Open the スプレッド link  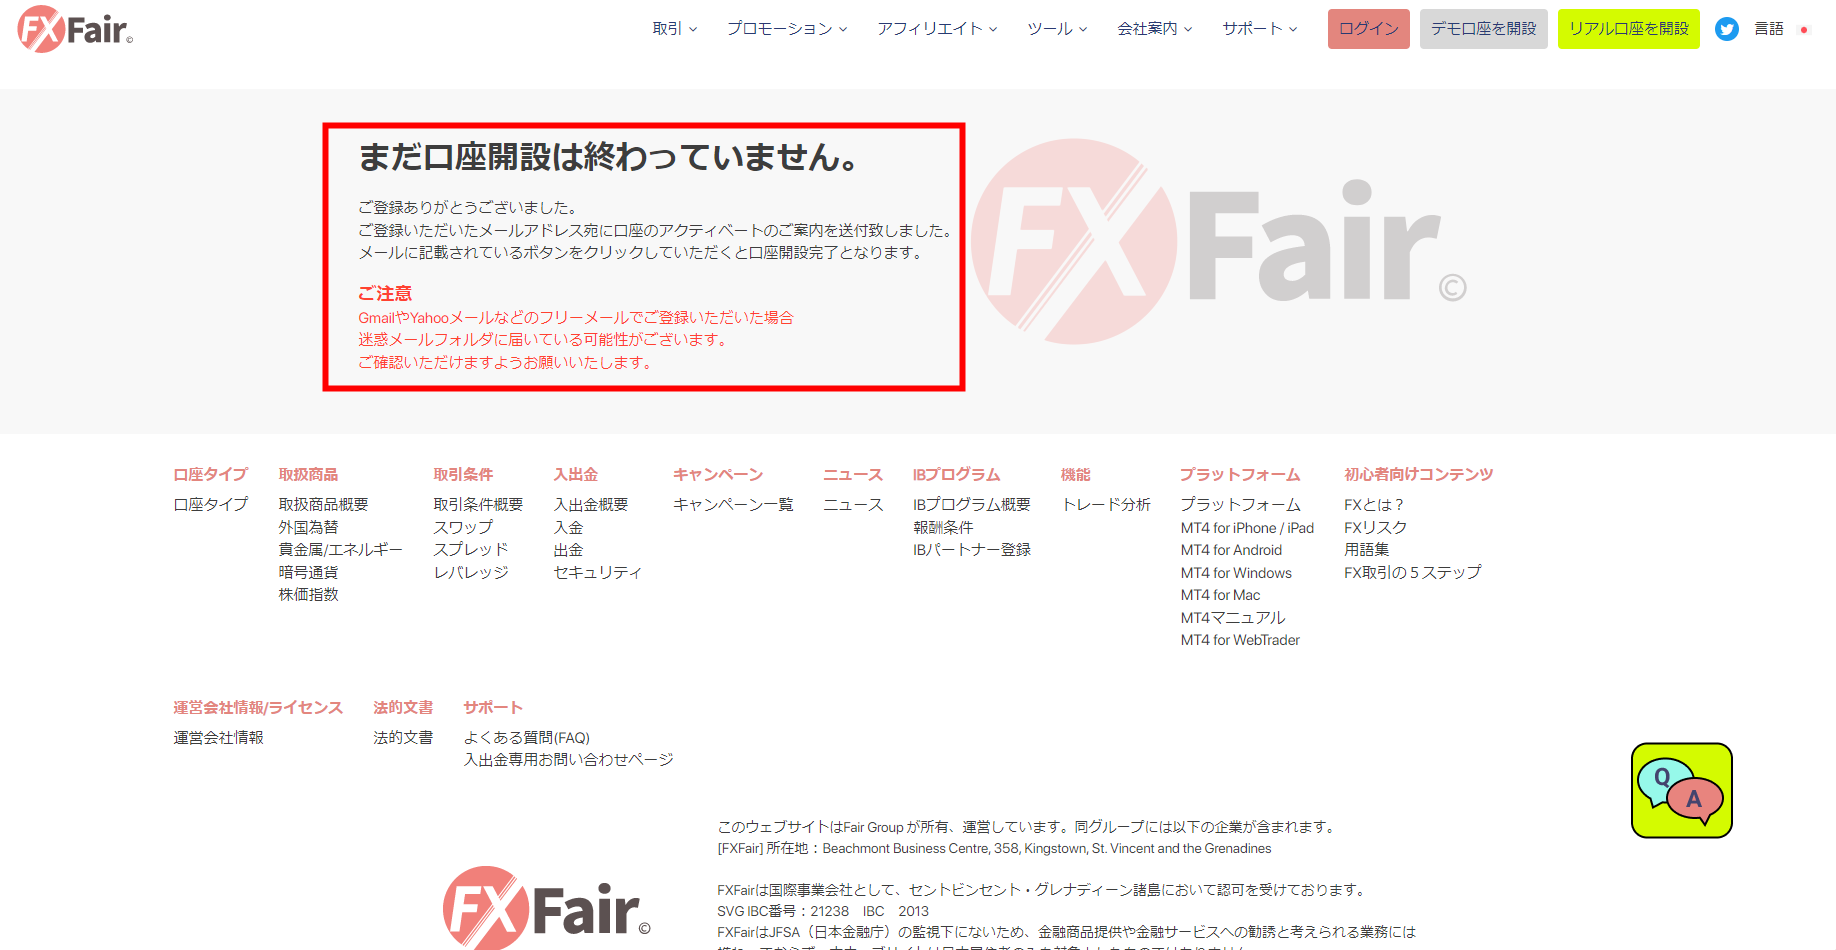pyautogui.click(x=471, y=550)
